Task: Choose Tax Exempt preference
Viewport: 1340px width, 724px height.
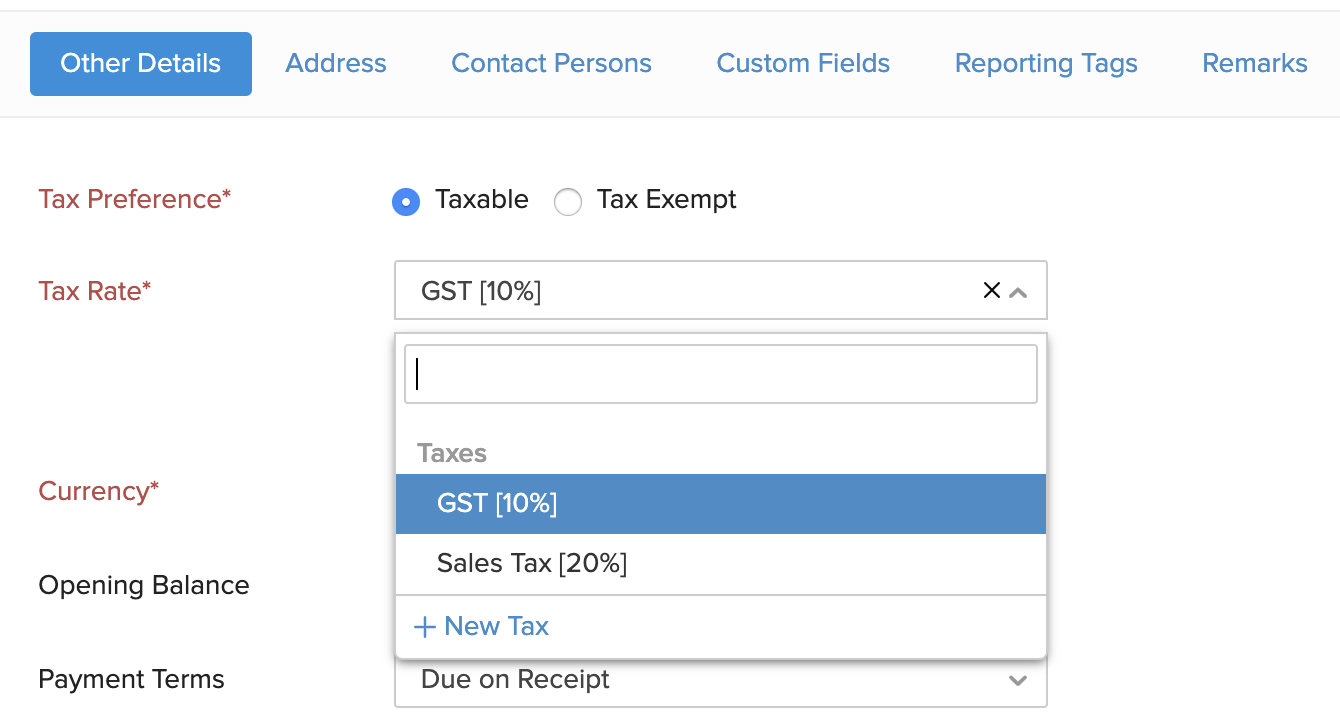Action: 568,201
